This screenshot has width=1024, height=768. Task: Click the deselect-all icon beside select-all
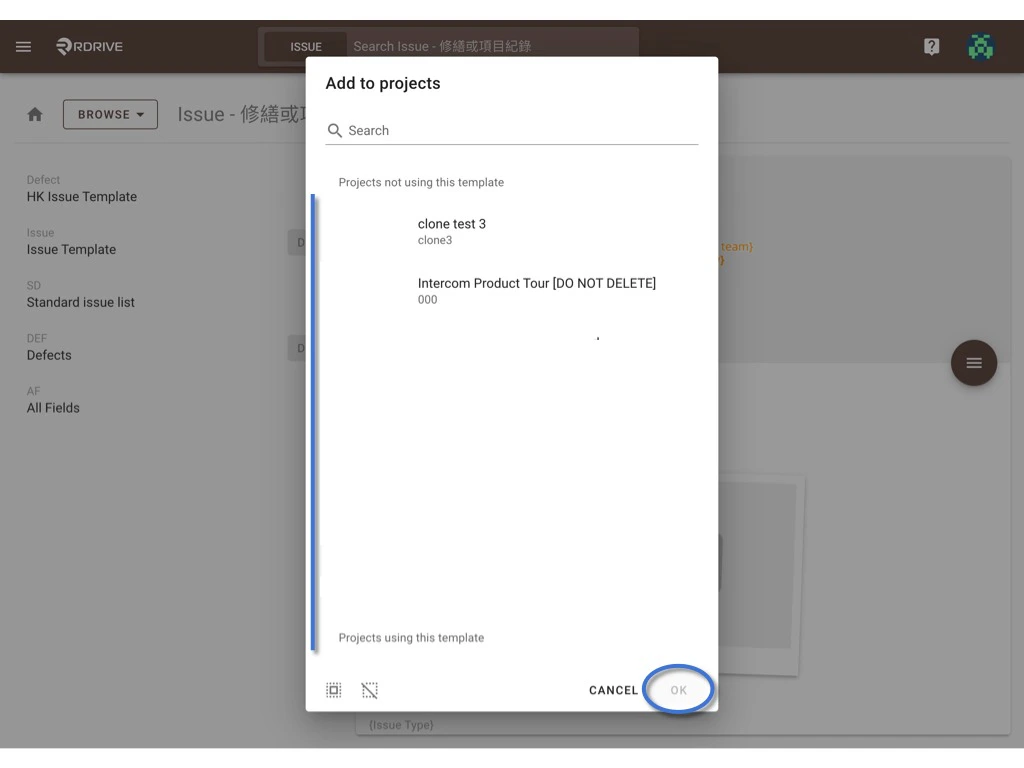(x=369, y=690)
